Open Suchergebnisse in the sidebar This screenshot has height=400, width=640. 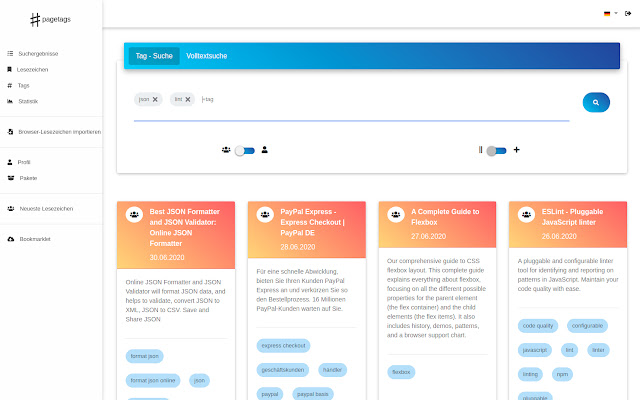click(38, 53)
